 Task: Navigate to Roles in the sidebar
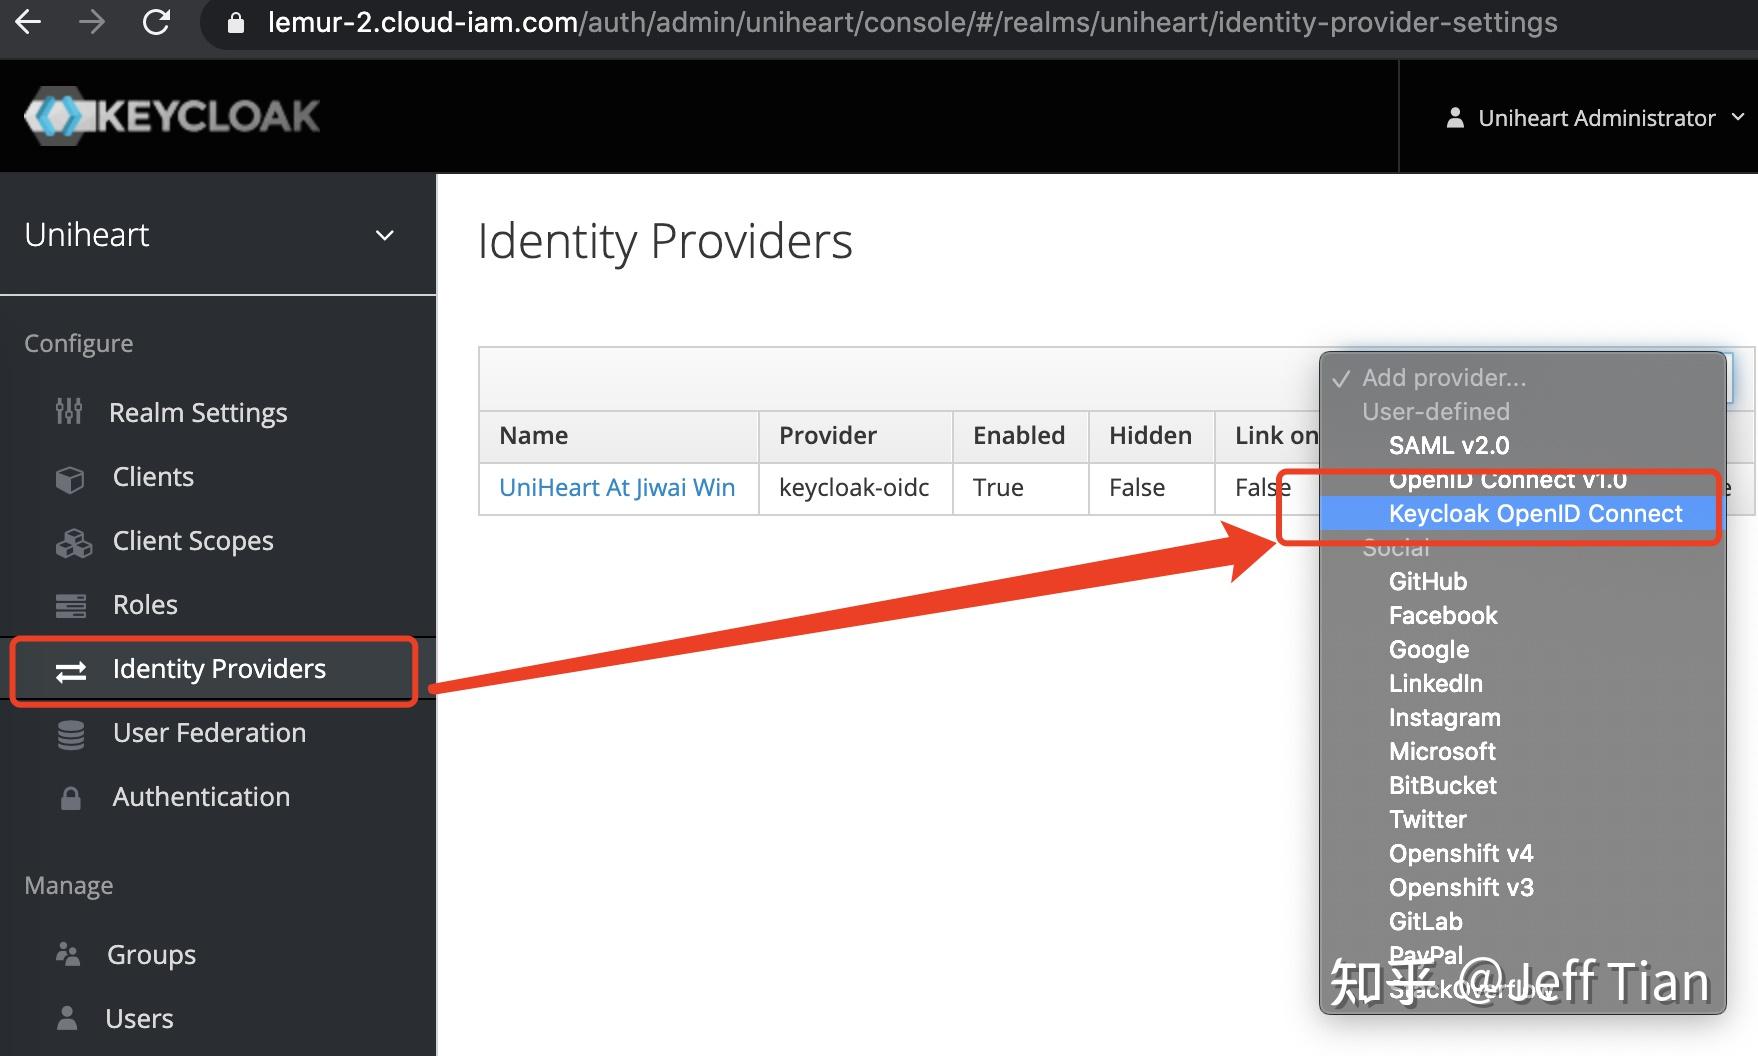(x=145, y=604)
